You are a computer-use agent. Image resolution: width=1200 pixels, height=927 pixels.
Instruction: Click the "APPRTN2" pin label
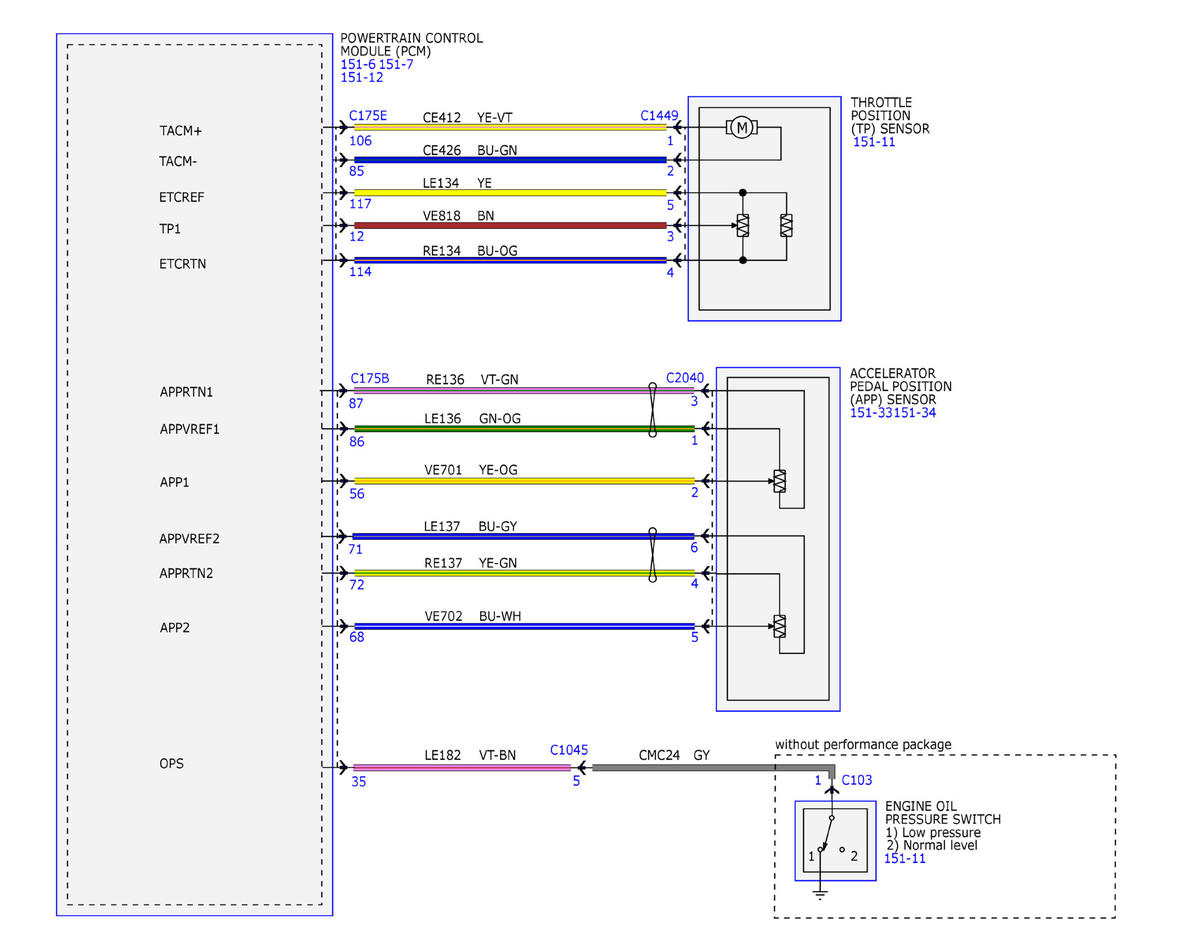(x=186, y=574)
